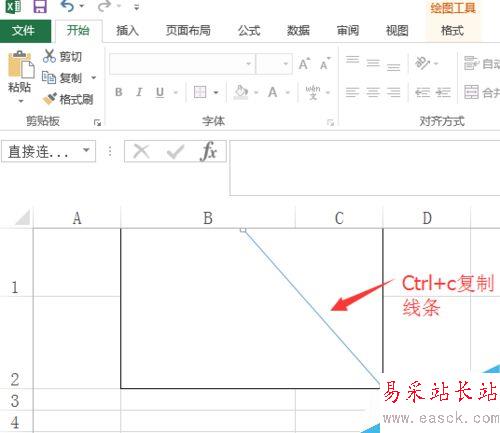This screenshot has height=433, width=500.
Task: Switch to the 开始 ribbon tab
Action: (78, 31)
